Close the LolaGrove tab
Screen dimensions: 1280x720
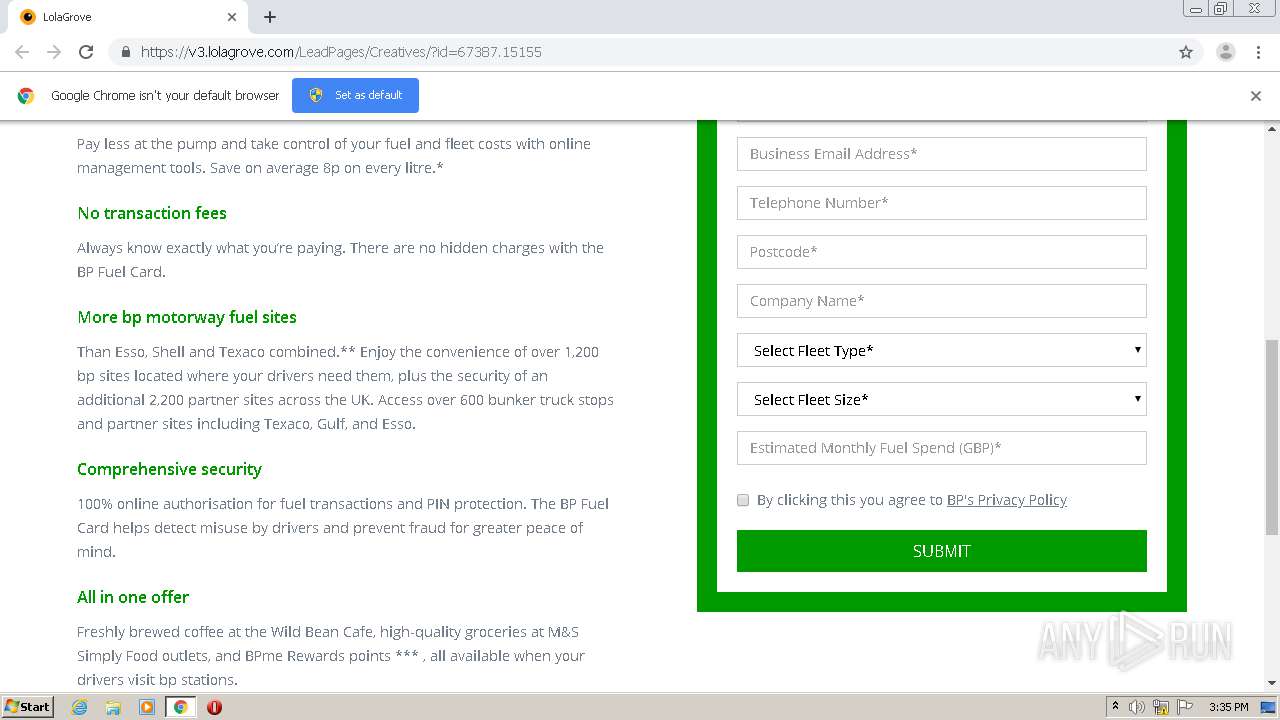click(232, 17)
